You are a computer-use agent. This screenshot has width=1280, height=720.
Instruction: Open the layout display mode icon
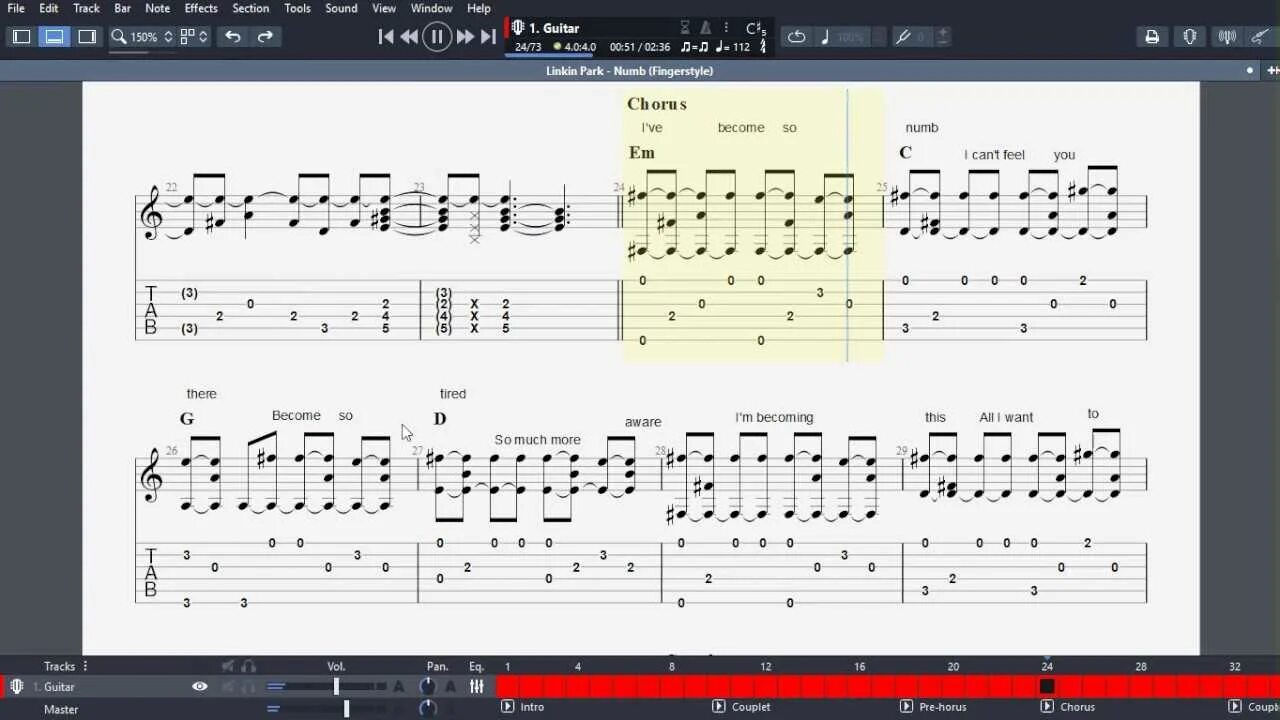186,37
